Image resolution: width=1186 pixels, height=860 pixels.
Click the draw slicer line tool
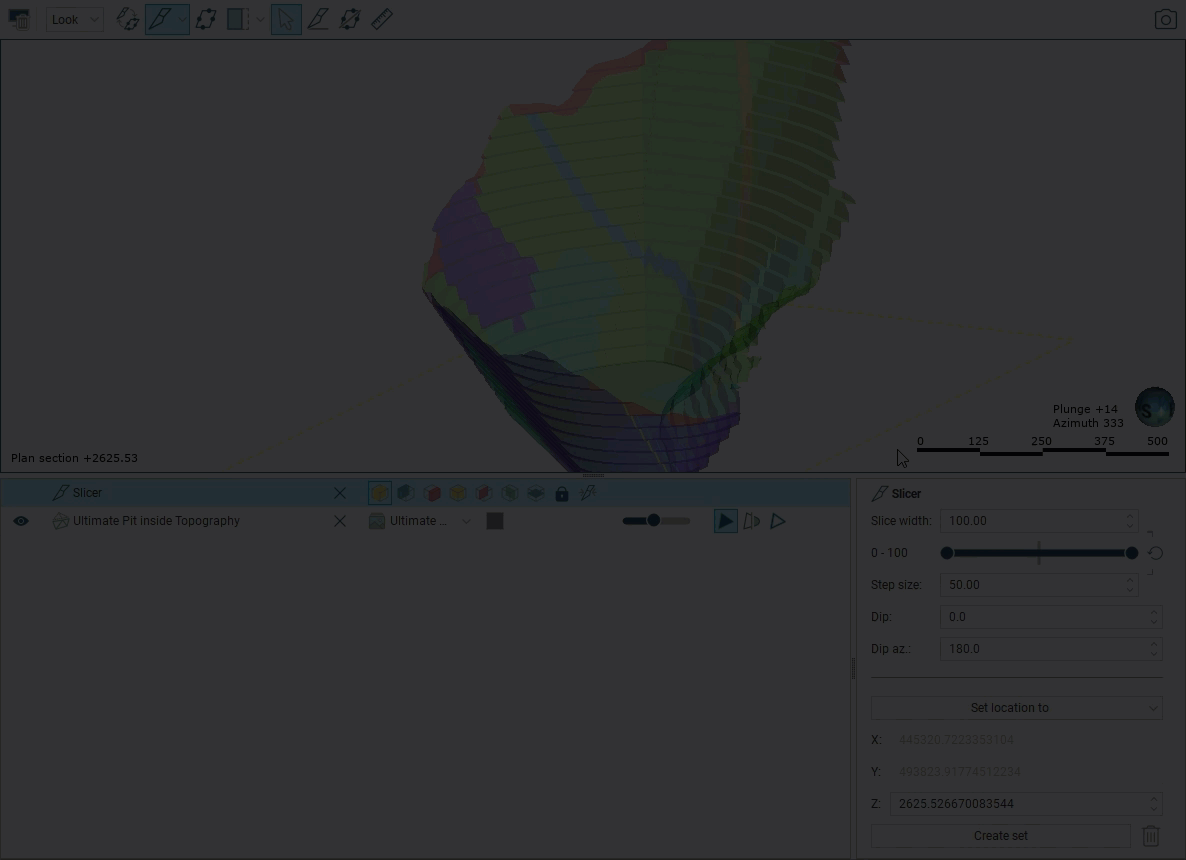318,19
